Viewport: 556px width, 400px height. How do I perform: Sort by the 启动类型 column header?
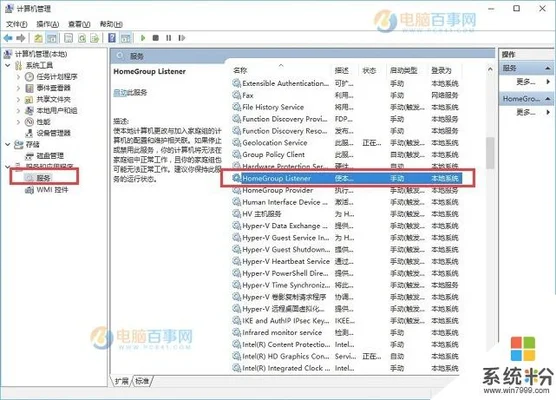point(407,70)
